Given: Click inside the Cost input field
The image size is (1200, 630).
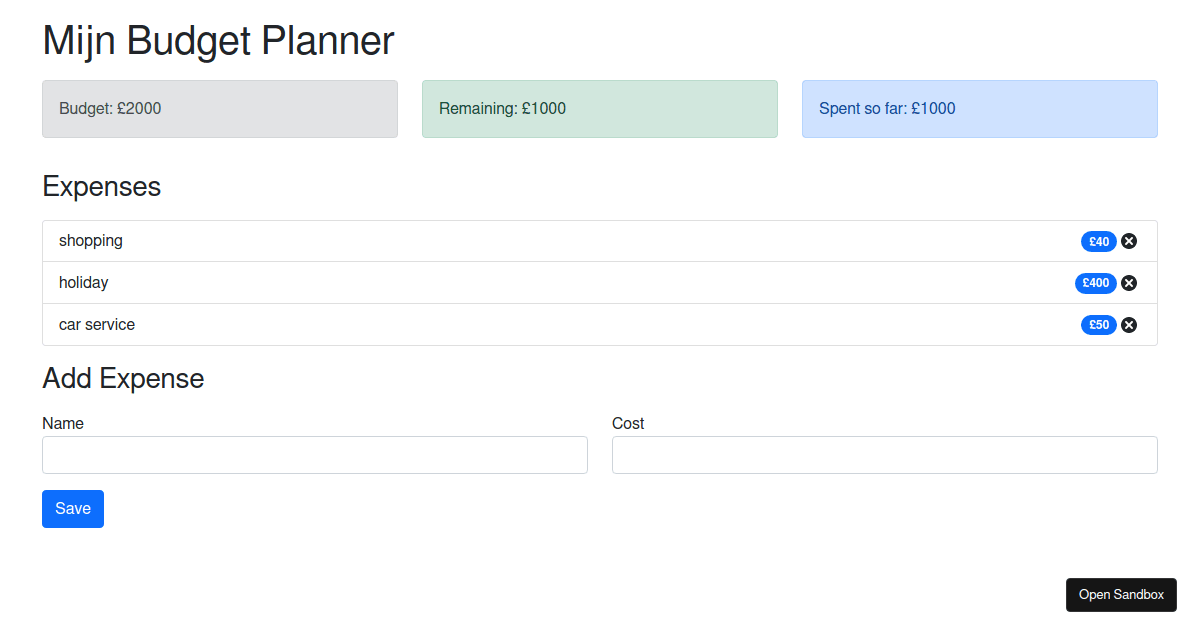Looking at the screenshot, I should [x=884, y=455].
